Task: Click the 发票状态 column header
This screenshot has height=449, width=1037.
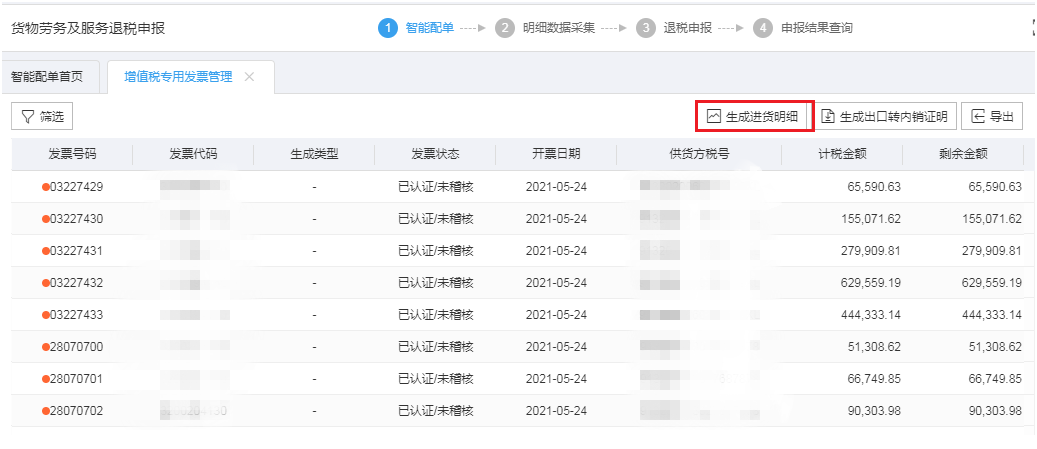Action: click(x=435, y=154)
